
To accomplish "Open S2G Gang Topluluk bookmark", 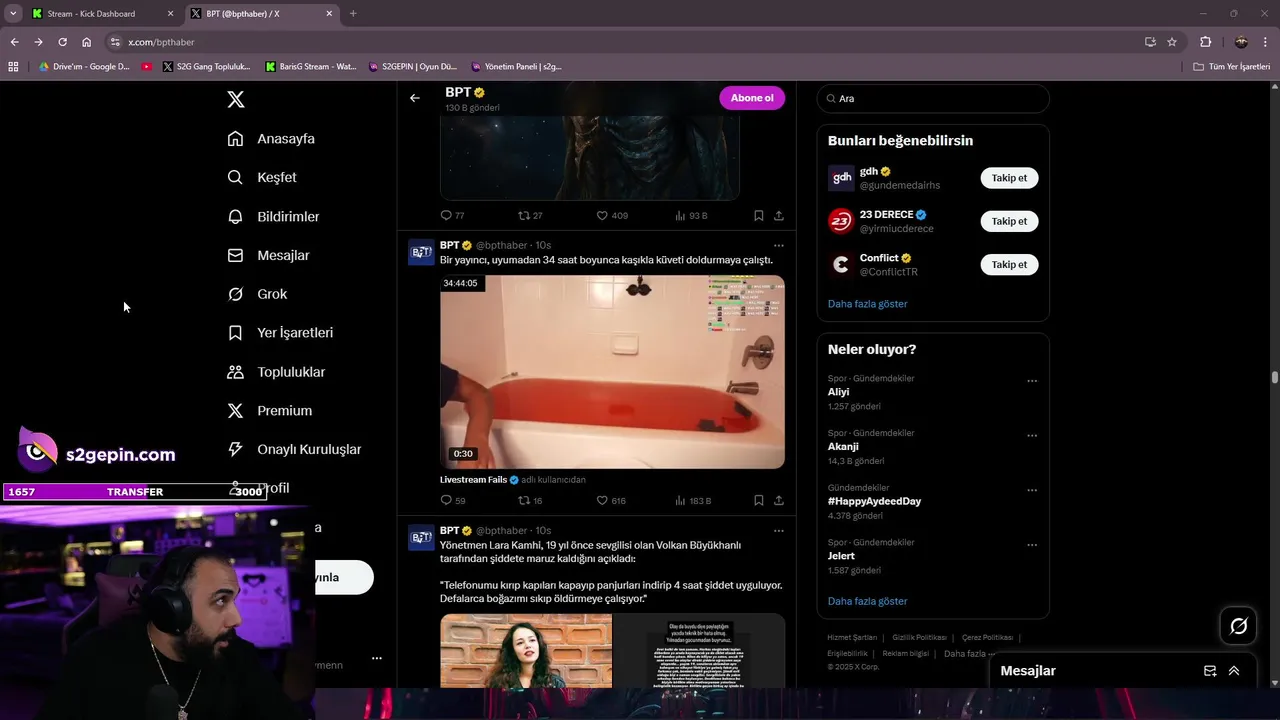I will (206, 67).
